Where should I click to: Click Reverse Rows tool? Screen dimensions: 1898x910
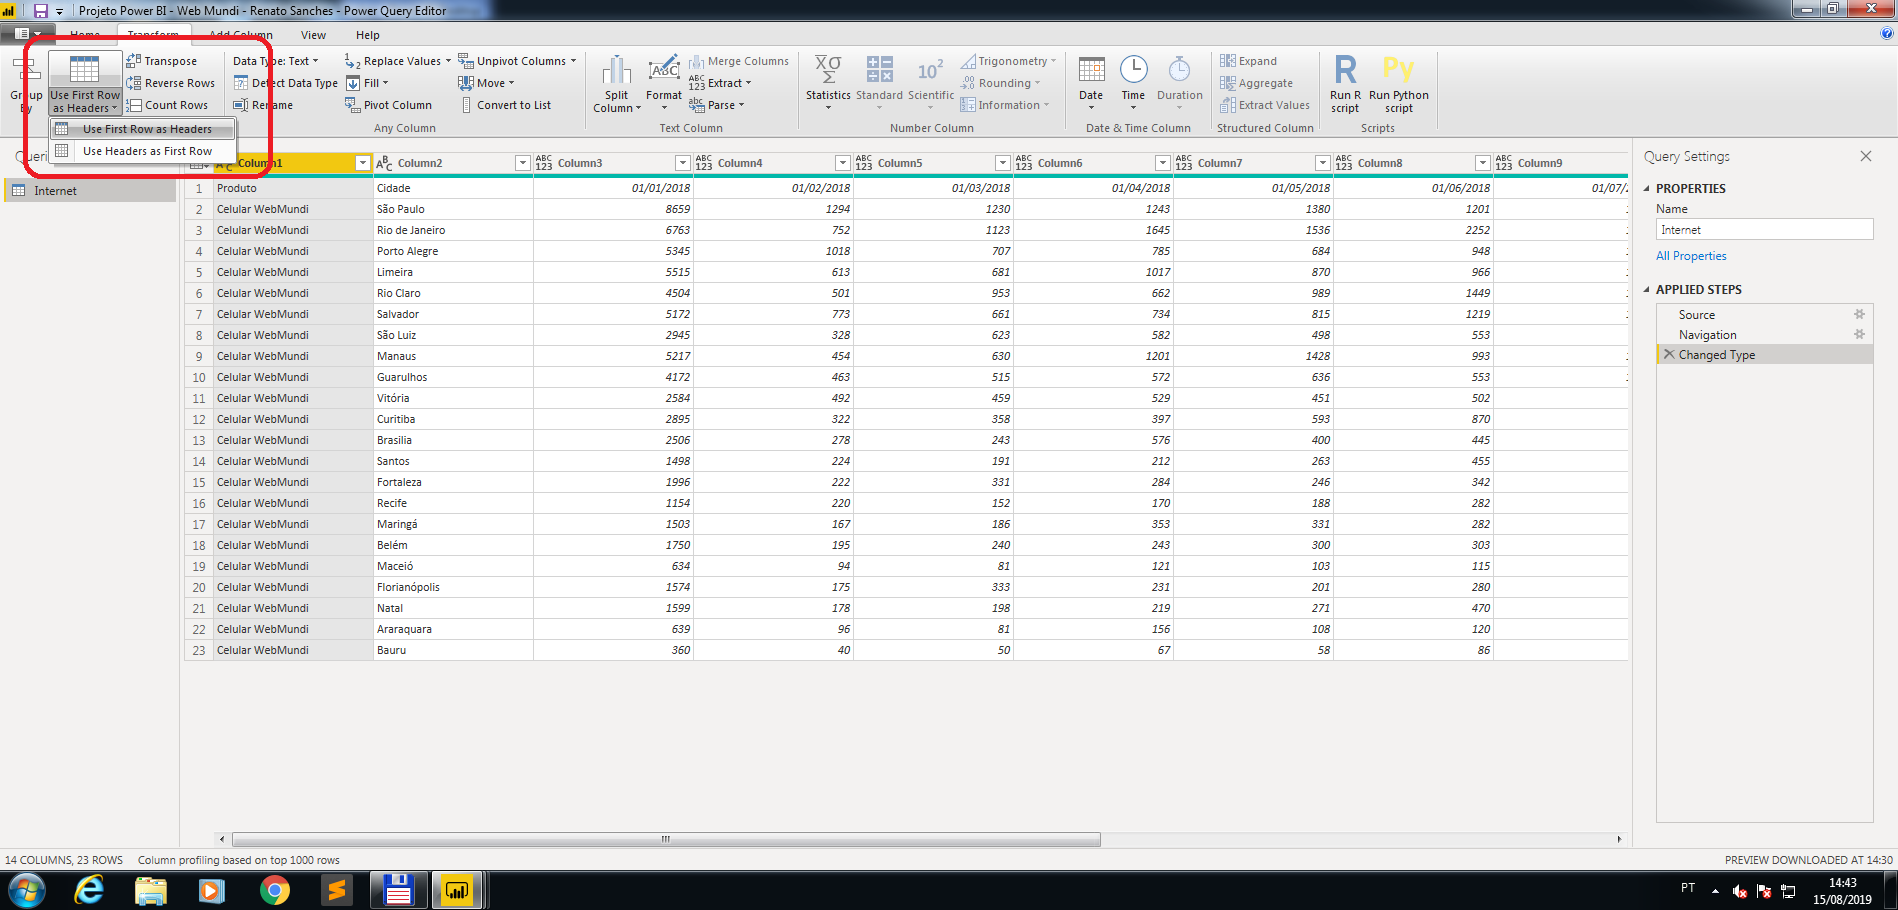click(x=170, y=83)
